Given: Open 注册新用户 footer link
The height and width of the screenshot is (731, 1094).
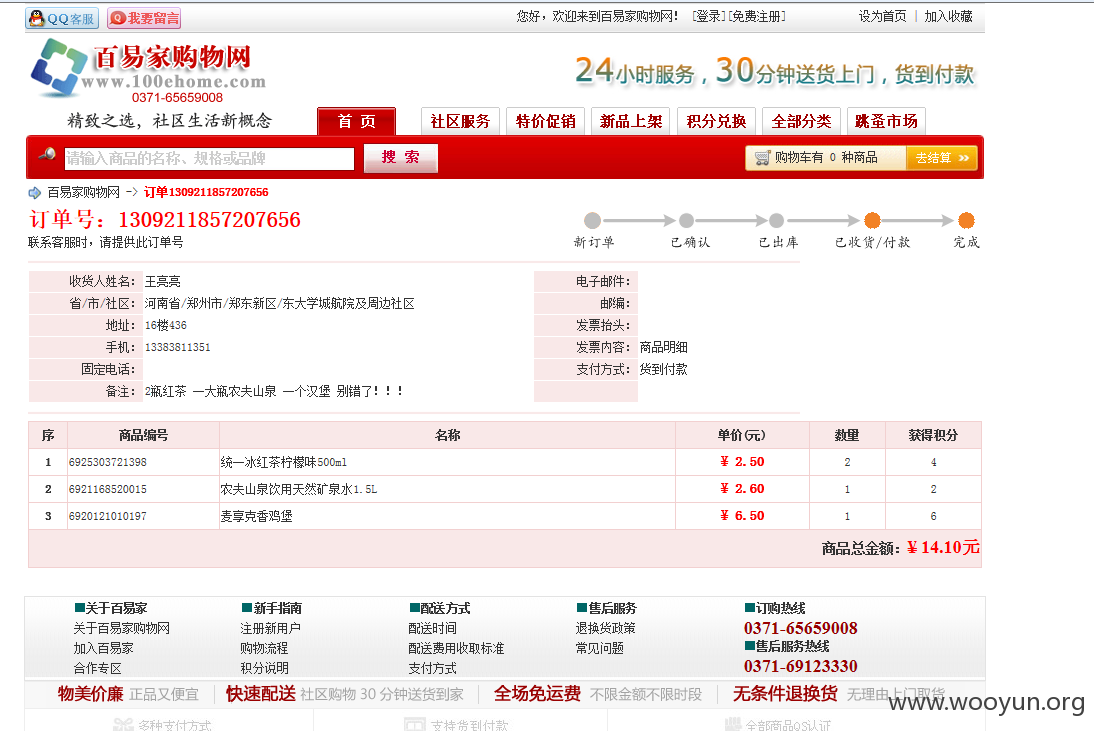Looking at the screenshot, I should coord(271,628).
